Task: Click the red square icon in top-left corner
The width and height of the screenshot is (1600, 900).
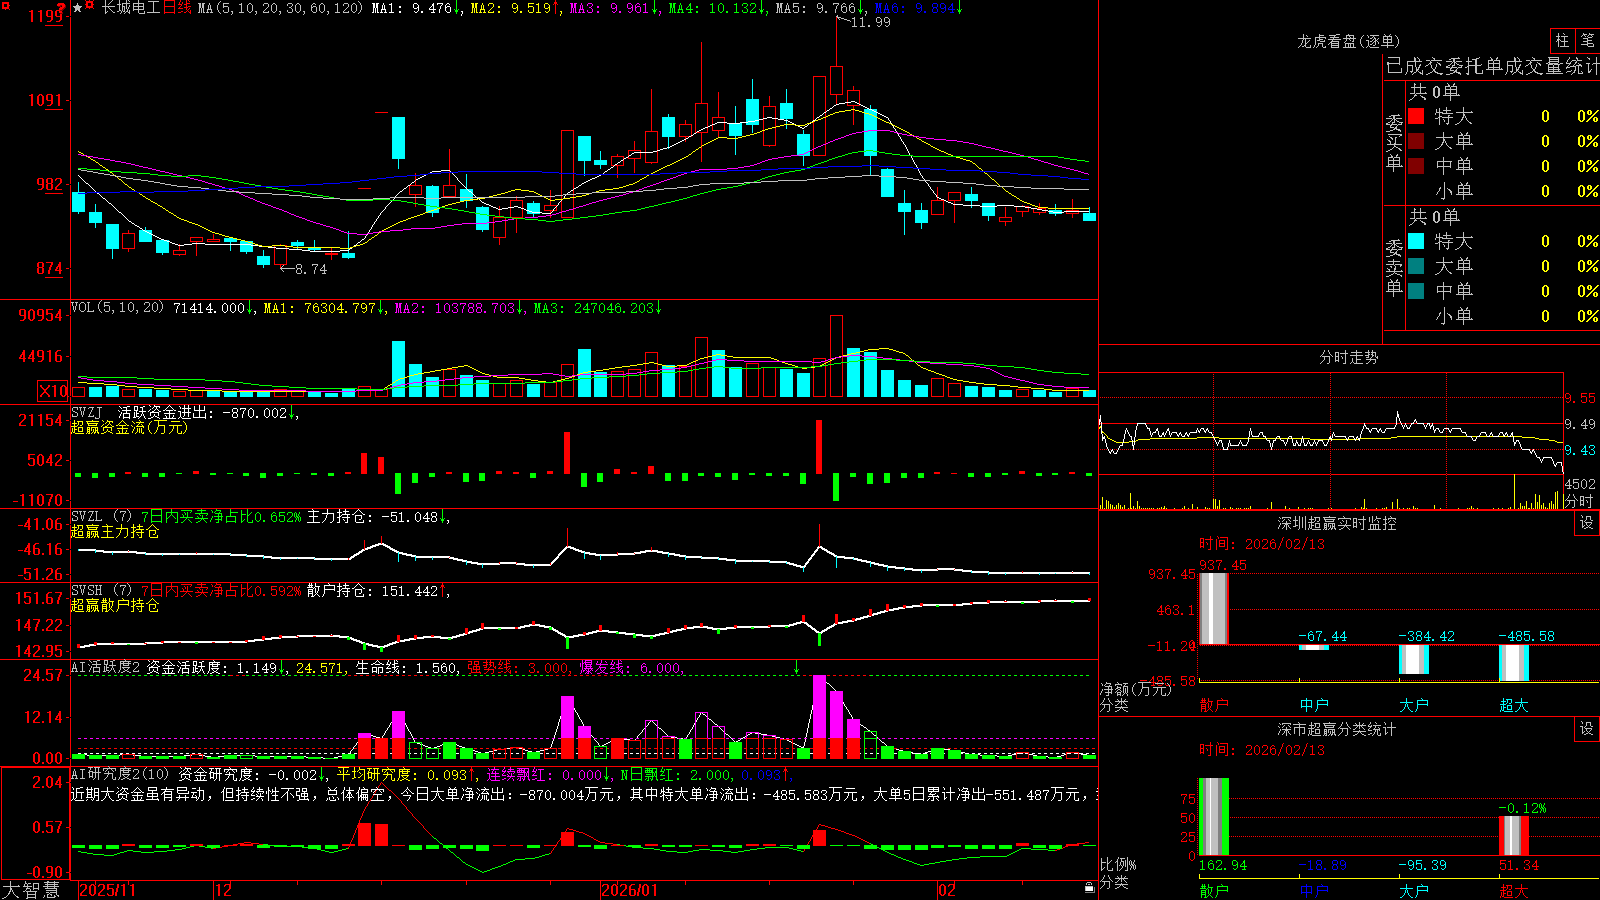Action: 6,6
